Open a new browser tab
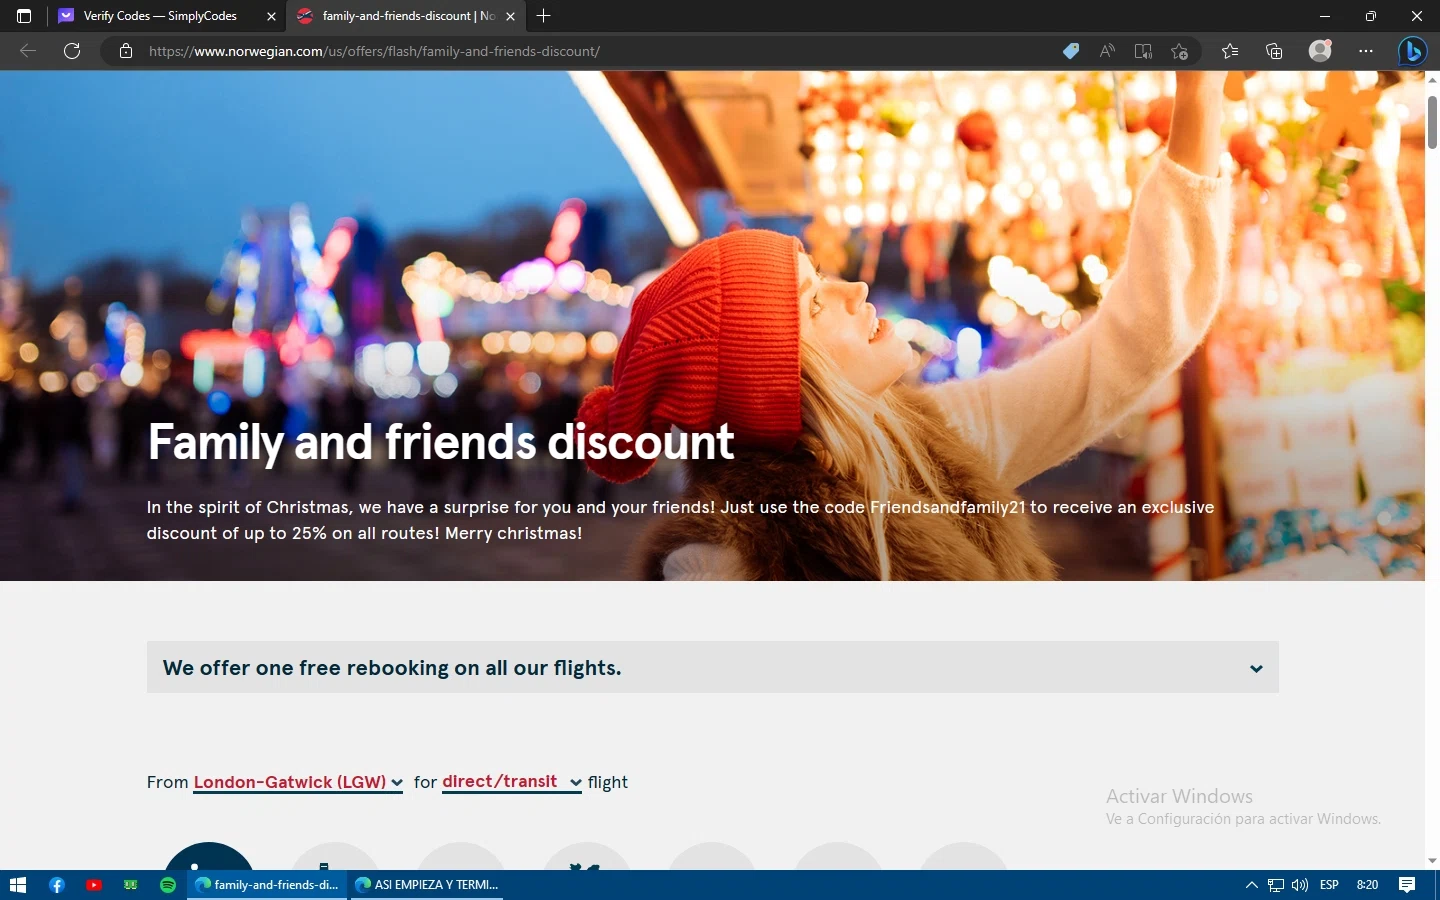Image resolution: width=1440 pixels, height=900 pixels. pyautogui.click(x=543, y=16)
